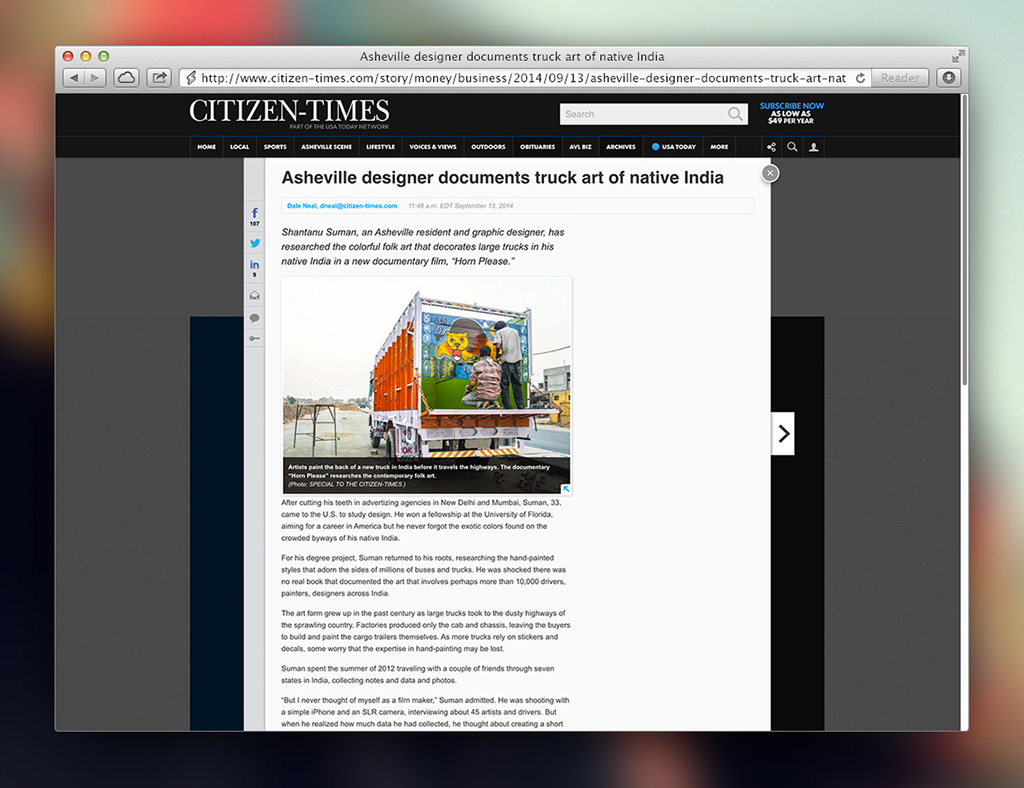Click the page's vertical scrollbar thumb
This screenshot has width=1024, height=788.
point(964,242)
